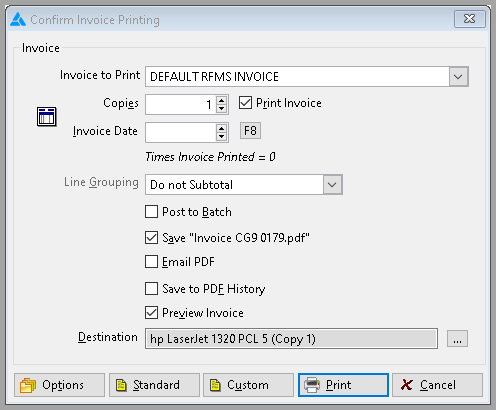Click the RFMS logo in title bar
This screenshot has width=496, height=410.
18,19
